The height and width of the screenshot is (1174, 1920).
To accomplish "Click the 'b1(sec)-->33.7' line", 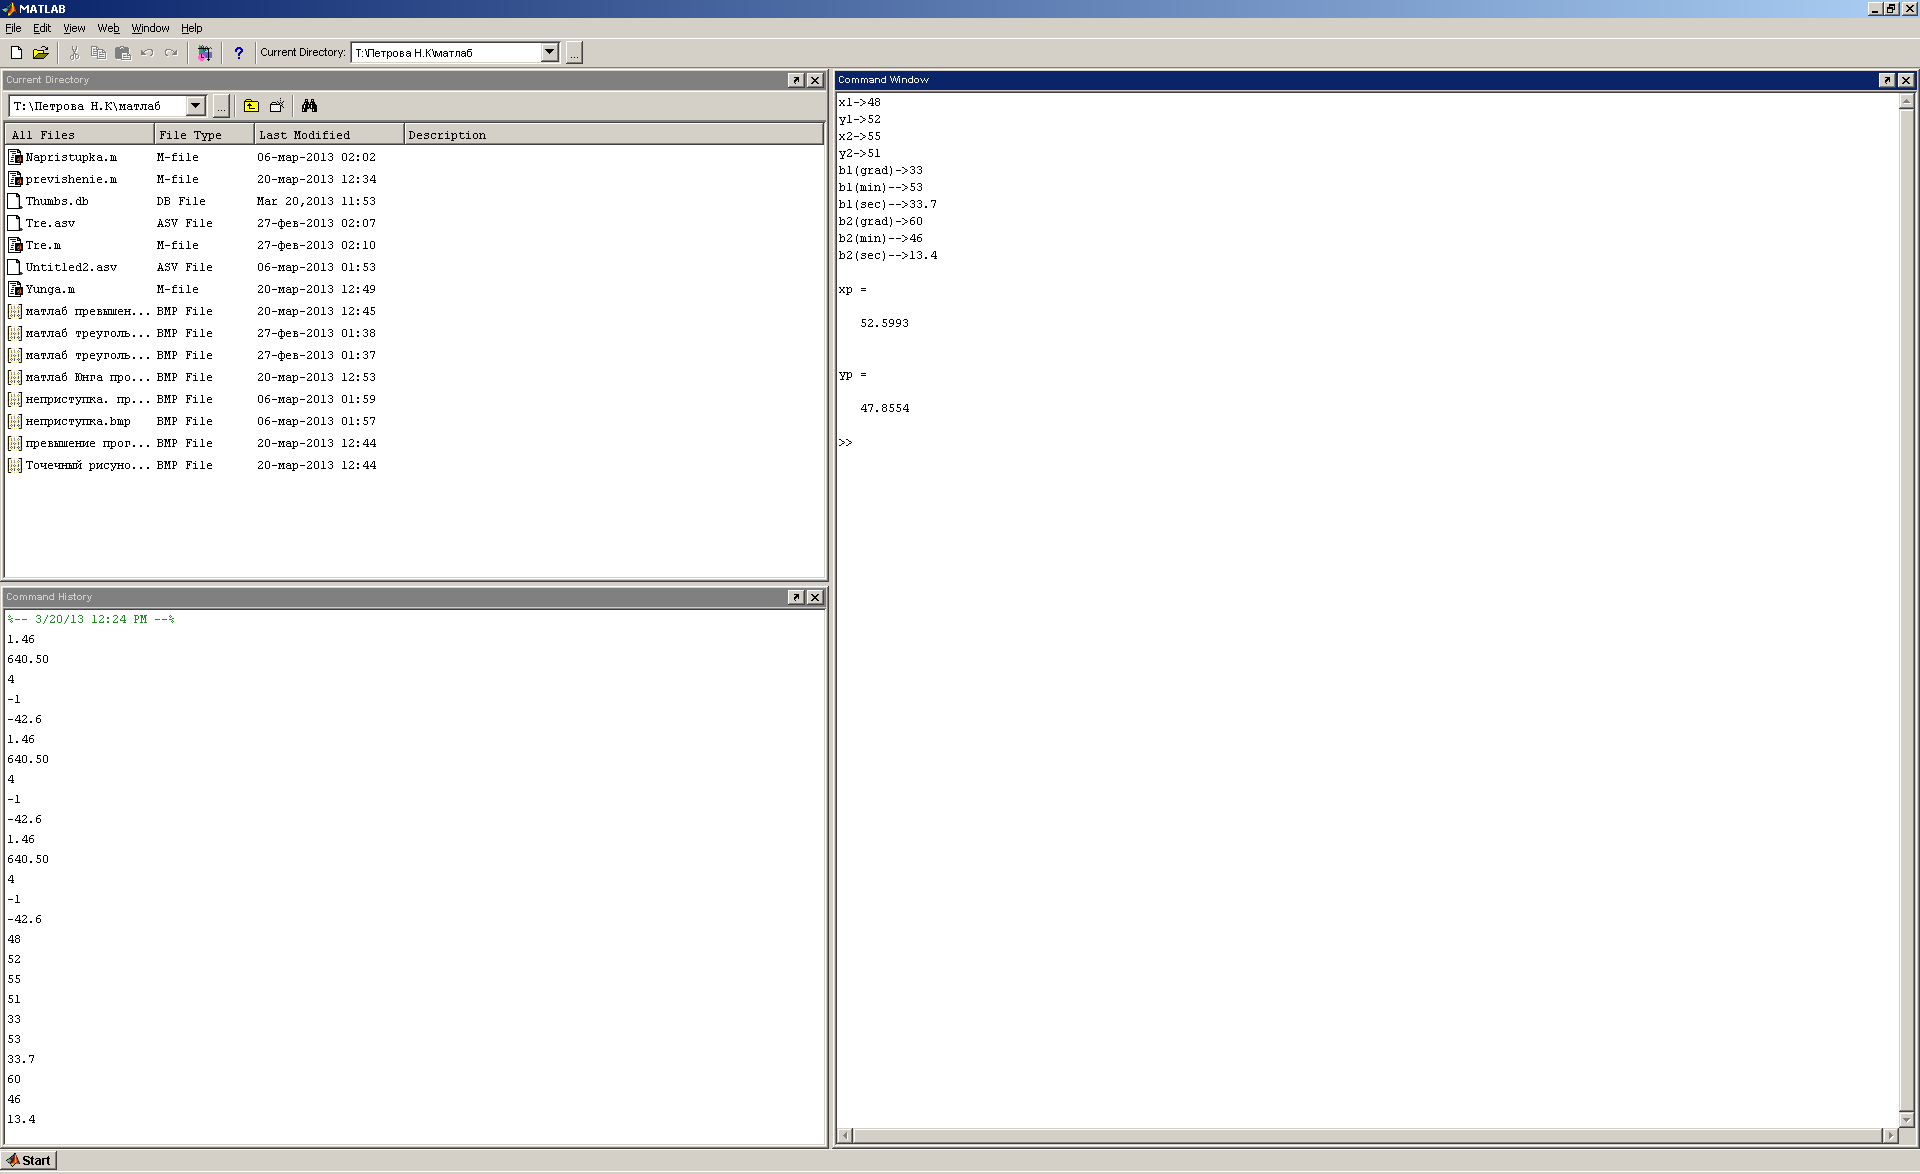I will coord(888,204).
